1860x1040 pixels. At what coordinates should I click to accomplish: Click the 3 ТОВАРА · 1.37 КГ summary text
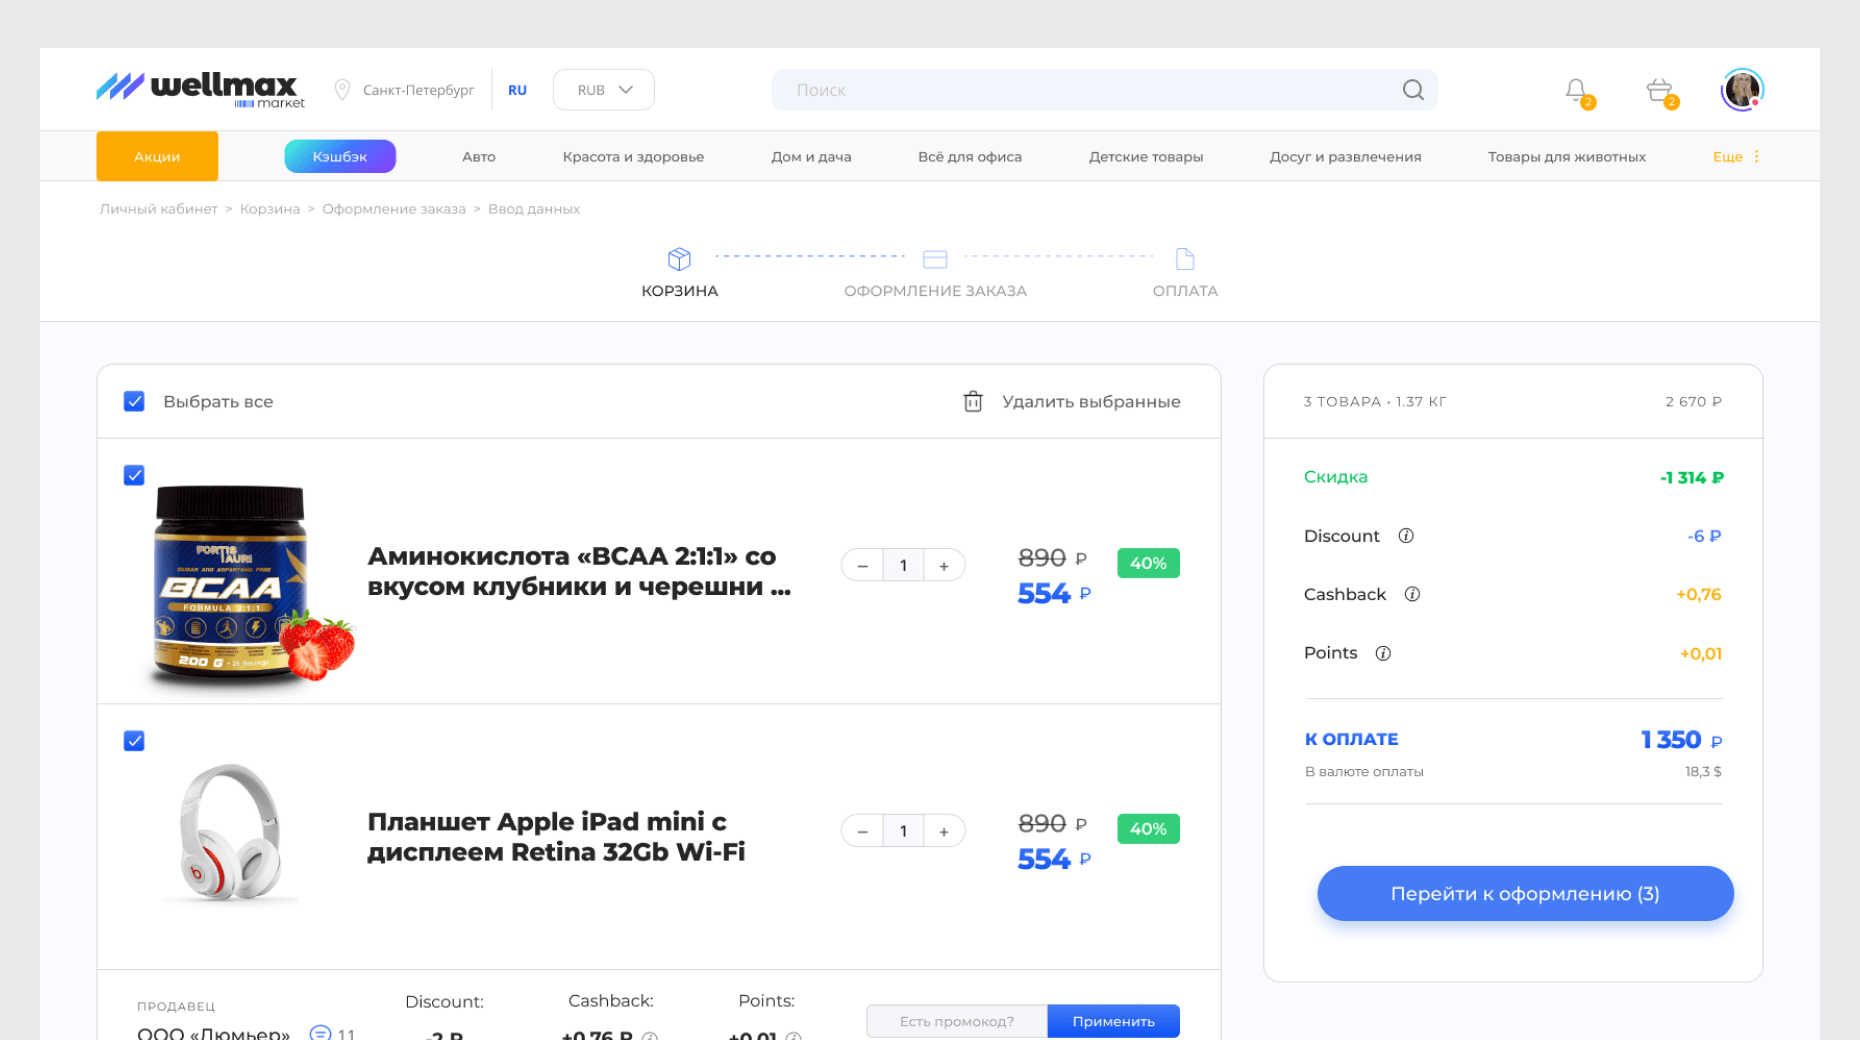[1375, 402]
